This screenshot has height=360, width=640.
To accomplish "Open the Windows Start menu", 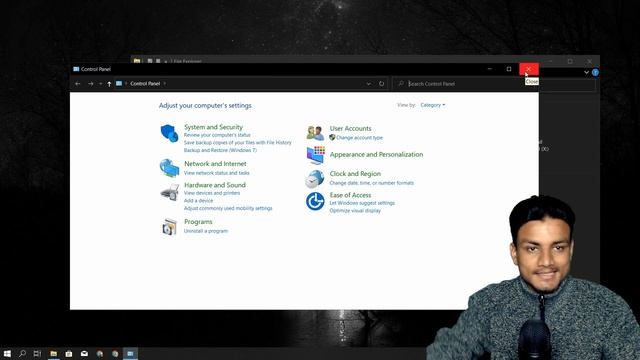I will [x=7, y=353].
